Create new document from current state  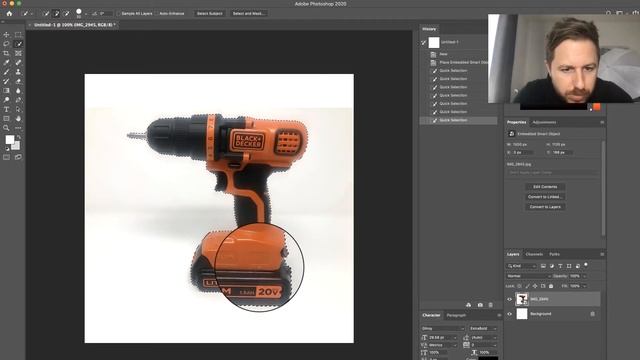pos(469,305)
